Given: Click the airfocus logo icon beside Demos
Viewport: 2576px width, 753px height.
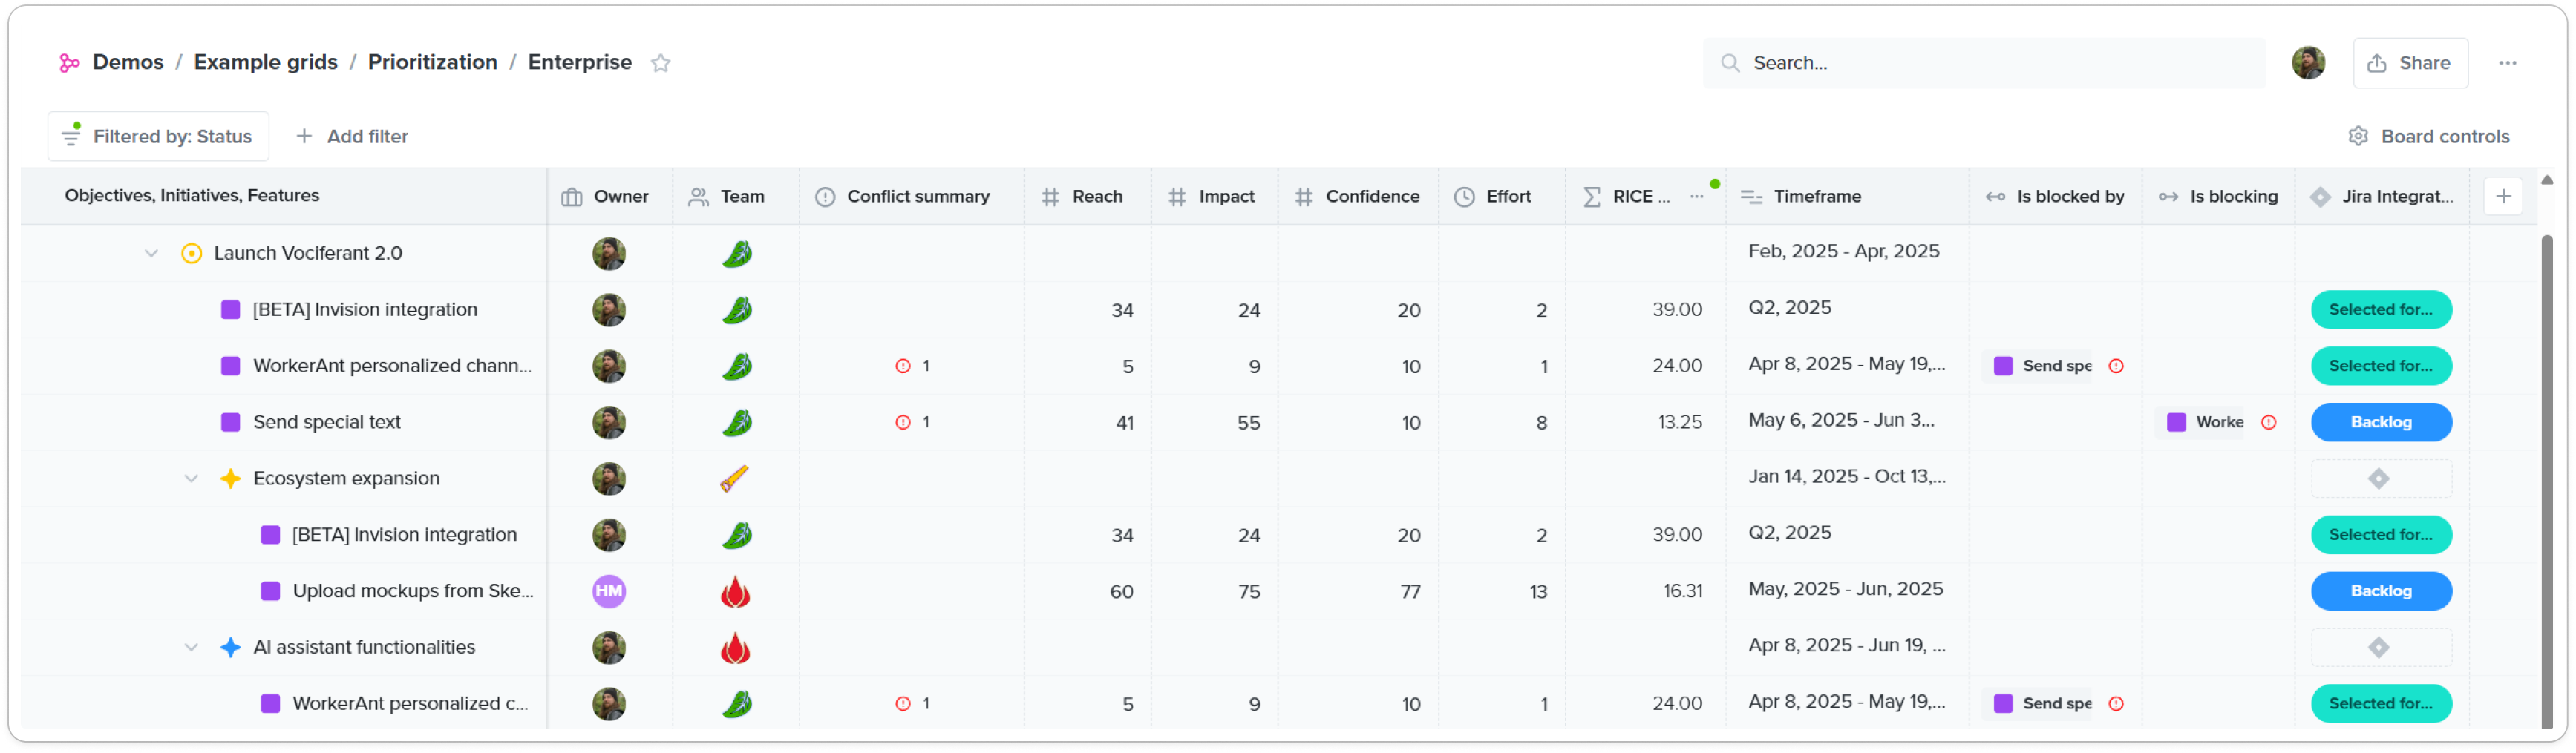Looking at the screenshot, I should click(69, 63).
